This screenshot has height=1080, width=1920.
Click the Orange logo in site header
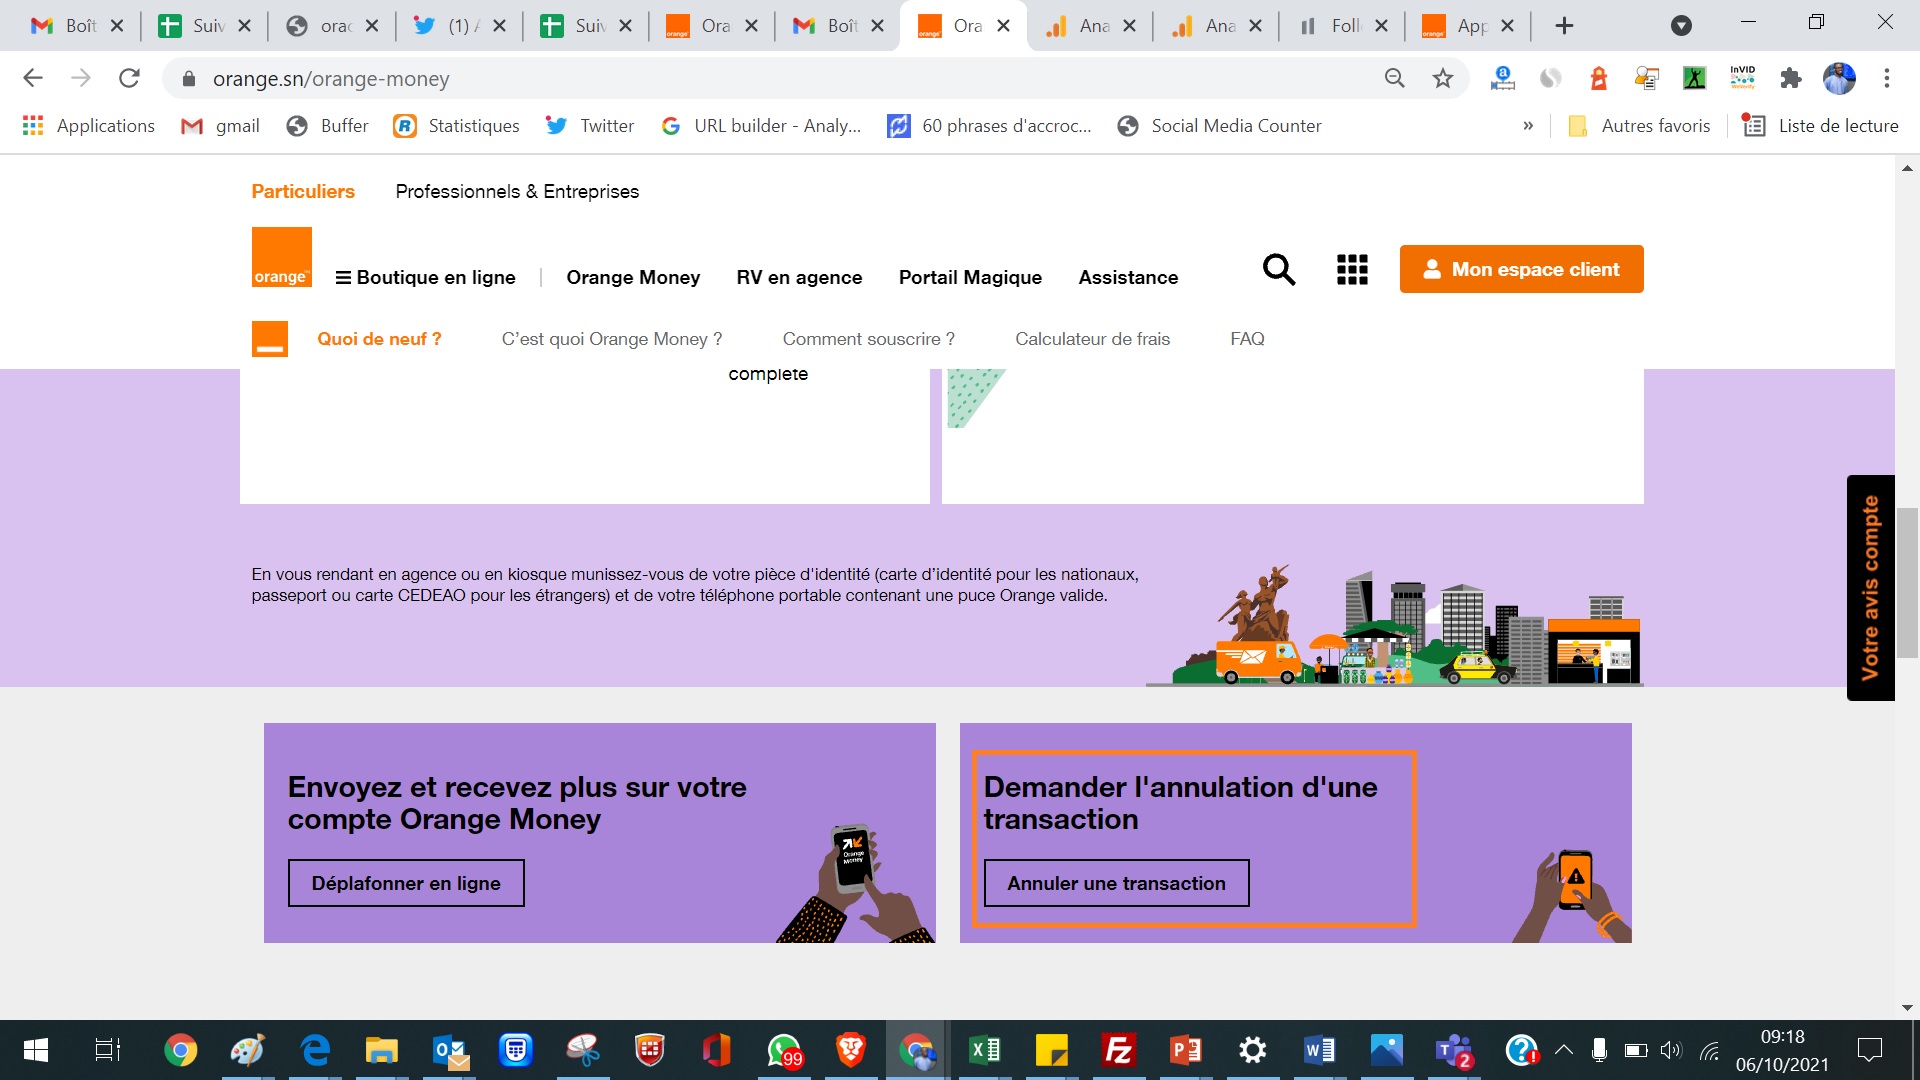pos(281,257)
